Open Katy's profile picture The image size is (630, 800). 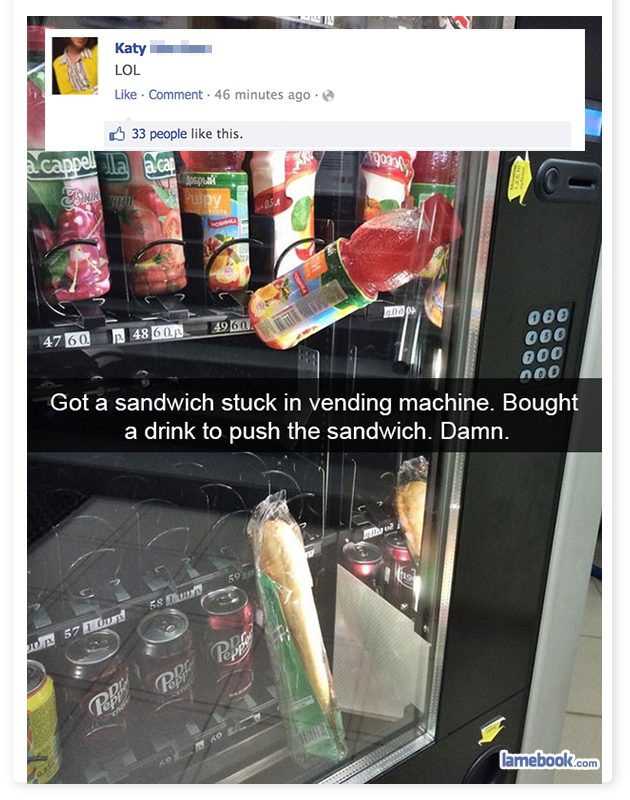pos(74,65)
